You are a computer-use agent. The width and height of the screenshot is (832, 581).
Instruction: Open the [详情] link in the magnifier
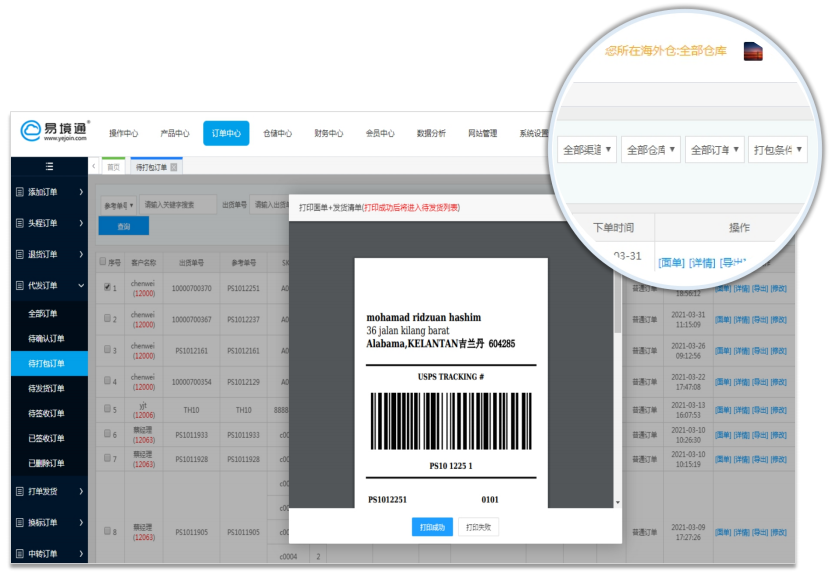coord(702,263)
